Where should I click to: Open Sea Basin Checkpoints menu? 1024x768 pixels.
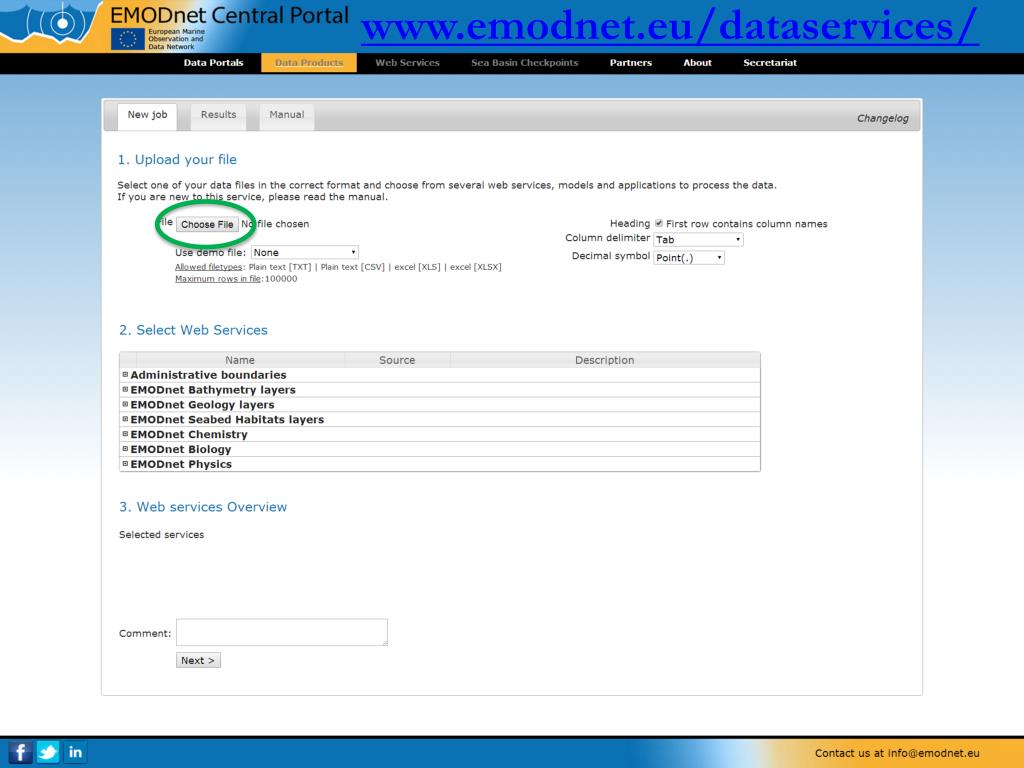click(524, 63)
